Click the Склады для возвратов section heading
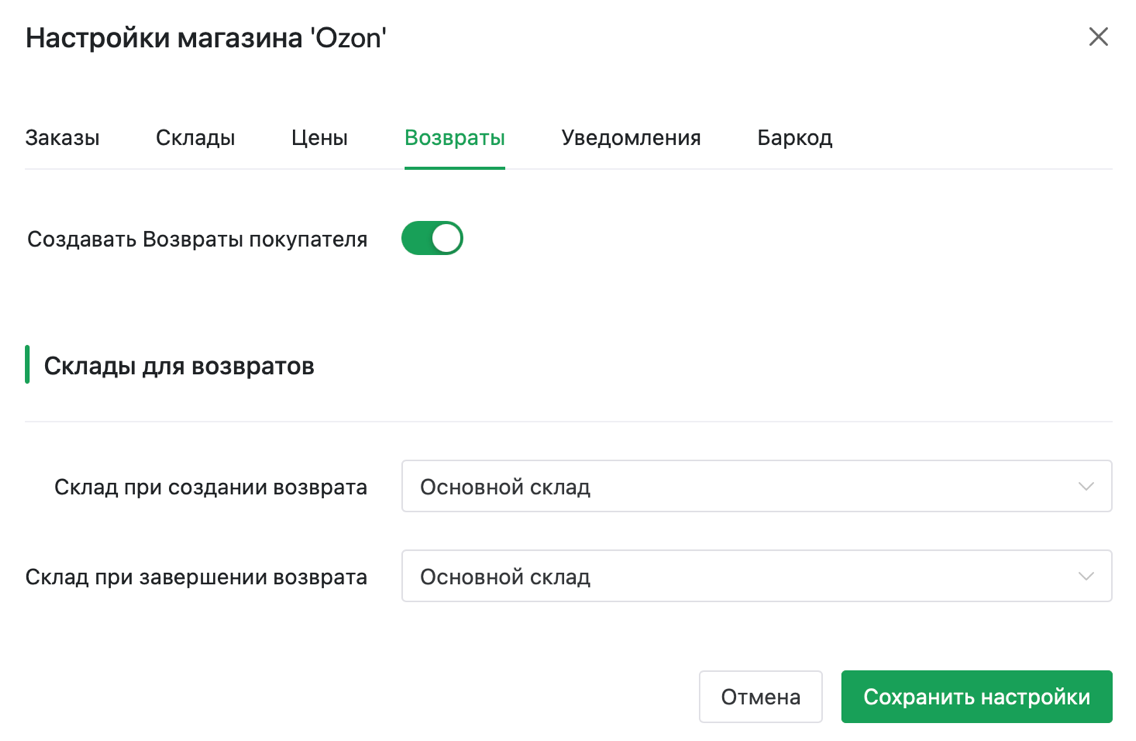1136x741 pixels. 179,366
